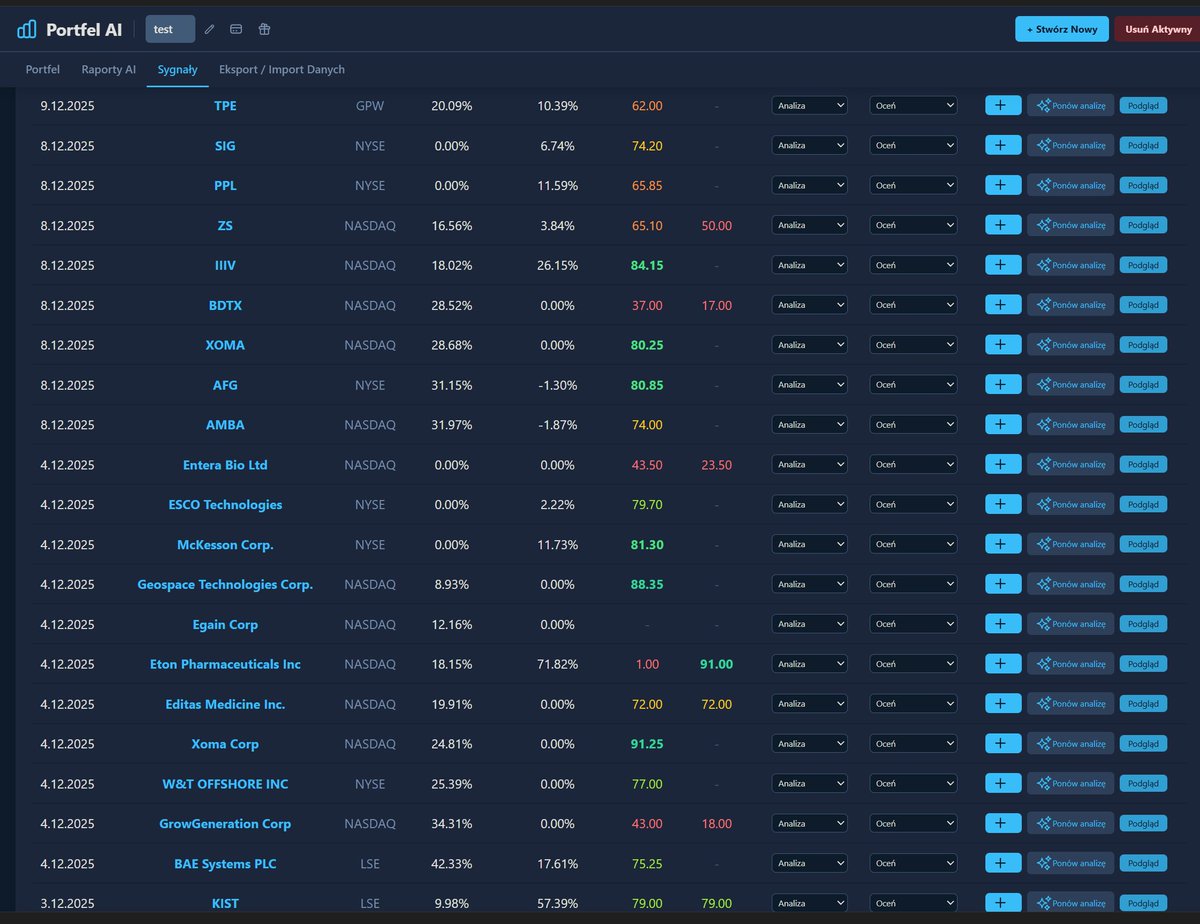Open Oceń dropdown for BAE Systems PLC

[x=913, y=863]
